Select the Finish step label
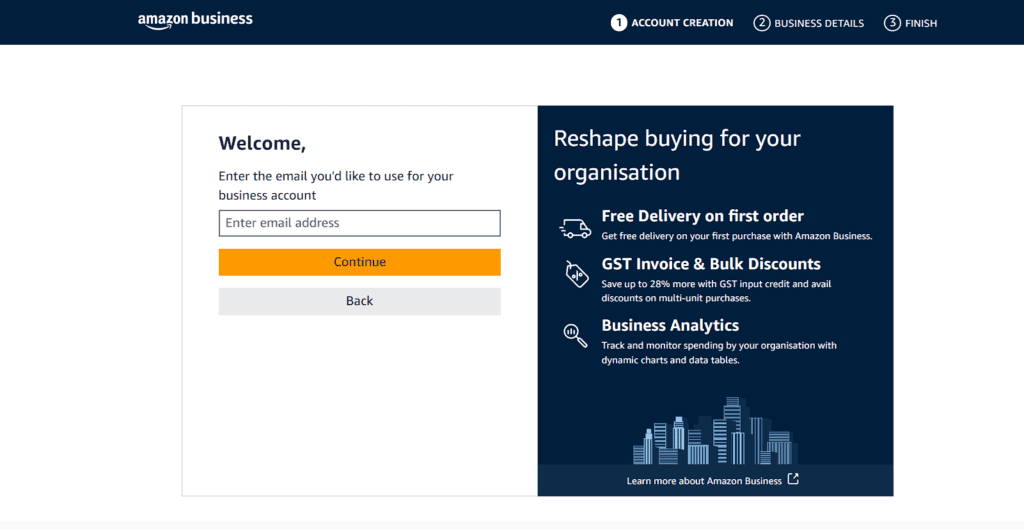The image size is (1024, 529). [x=921, y=23]
